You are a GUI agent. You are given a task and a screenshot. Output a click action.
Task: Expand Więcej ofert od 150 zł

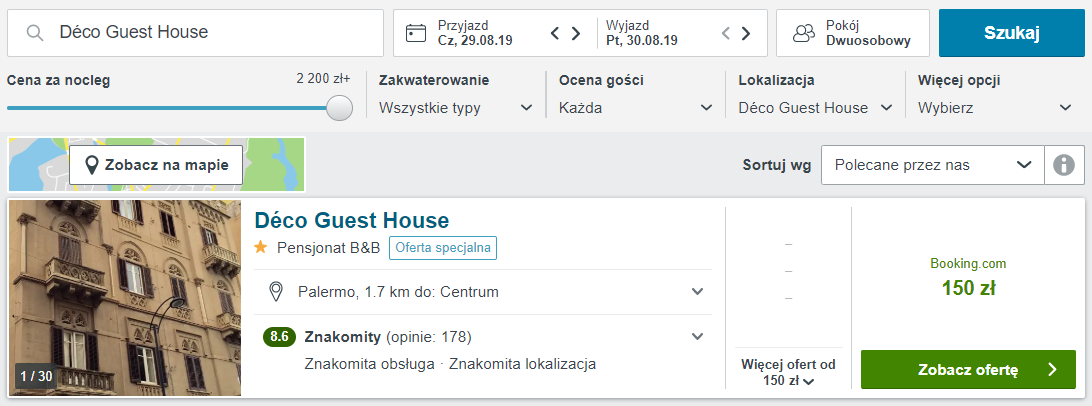click(x=788, y=373)
